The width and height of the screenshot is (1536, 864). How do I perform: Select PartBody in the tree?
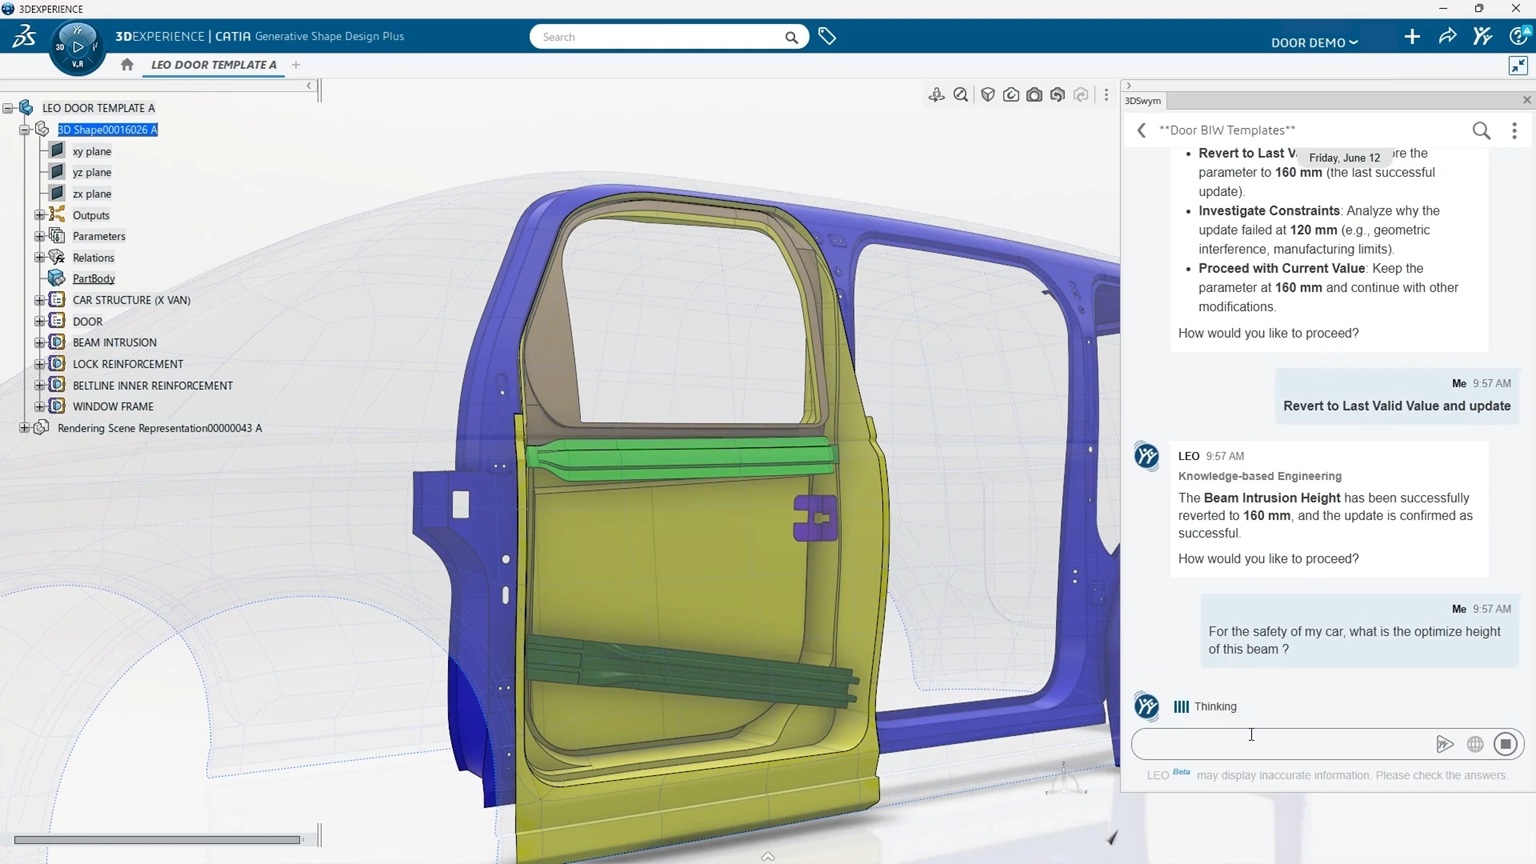(x=93, y=279)
